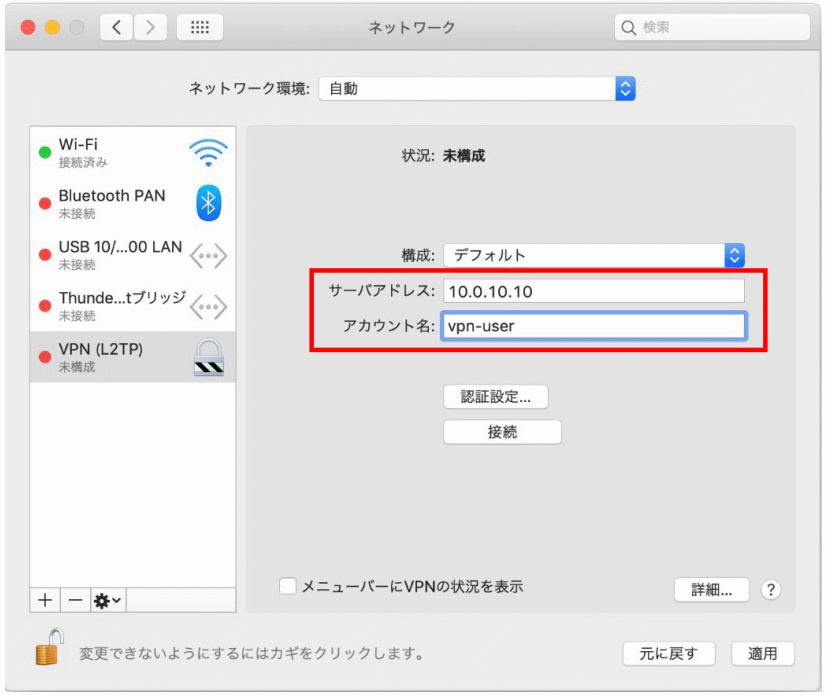Click the 認証設定... button
Image resolution: width=825 pixels, height=696 pixels.
(x=496, y=396)
